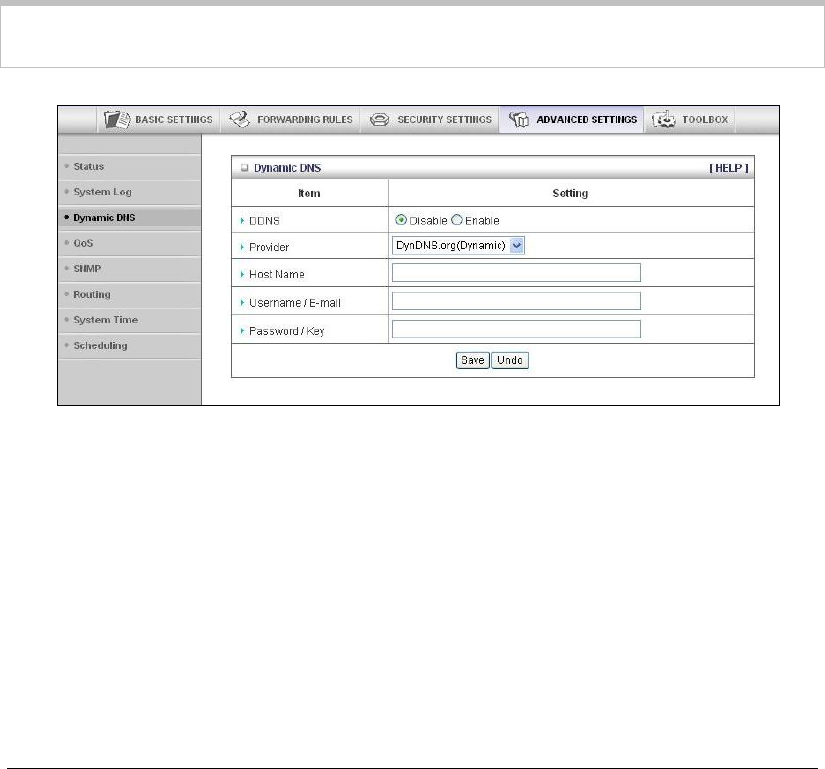Open the Basic Settings tab
The height and width of the screenshot is (769, 825).
[x=158, y=120]
